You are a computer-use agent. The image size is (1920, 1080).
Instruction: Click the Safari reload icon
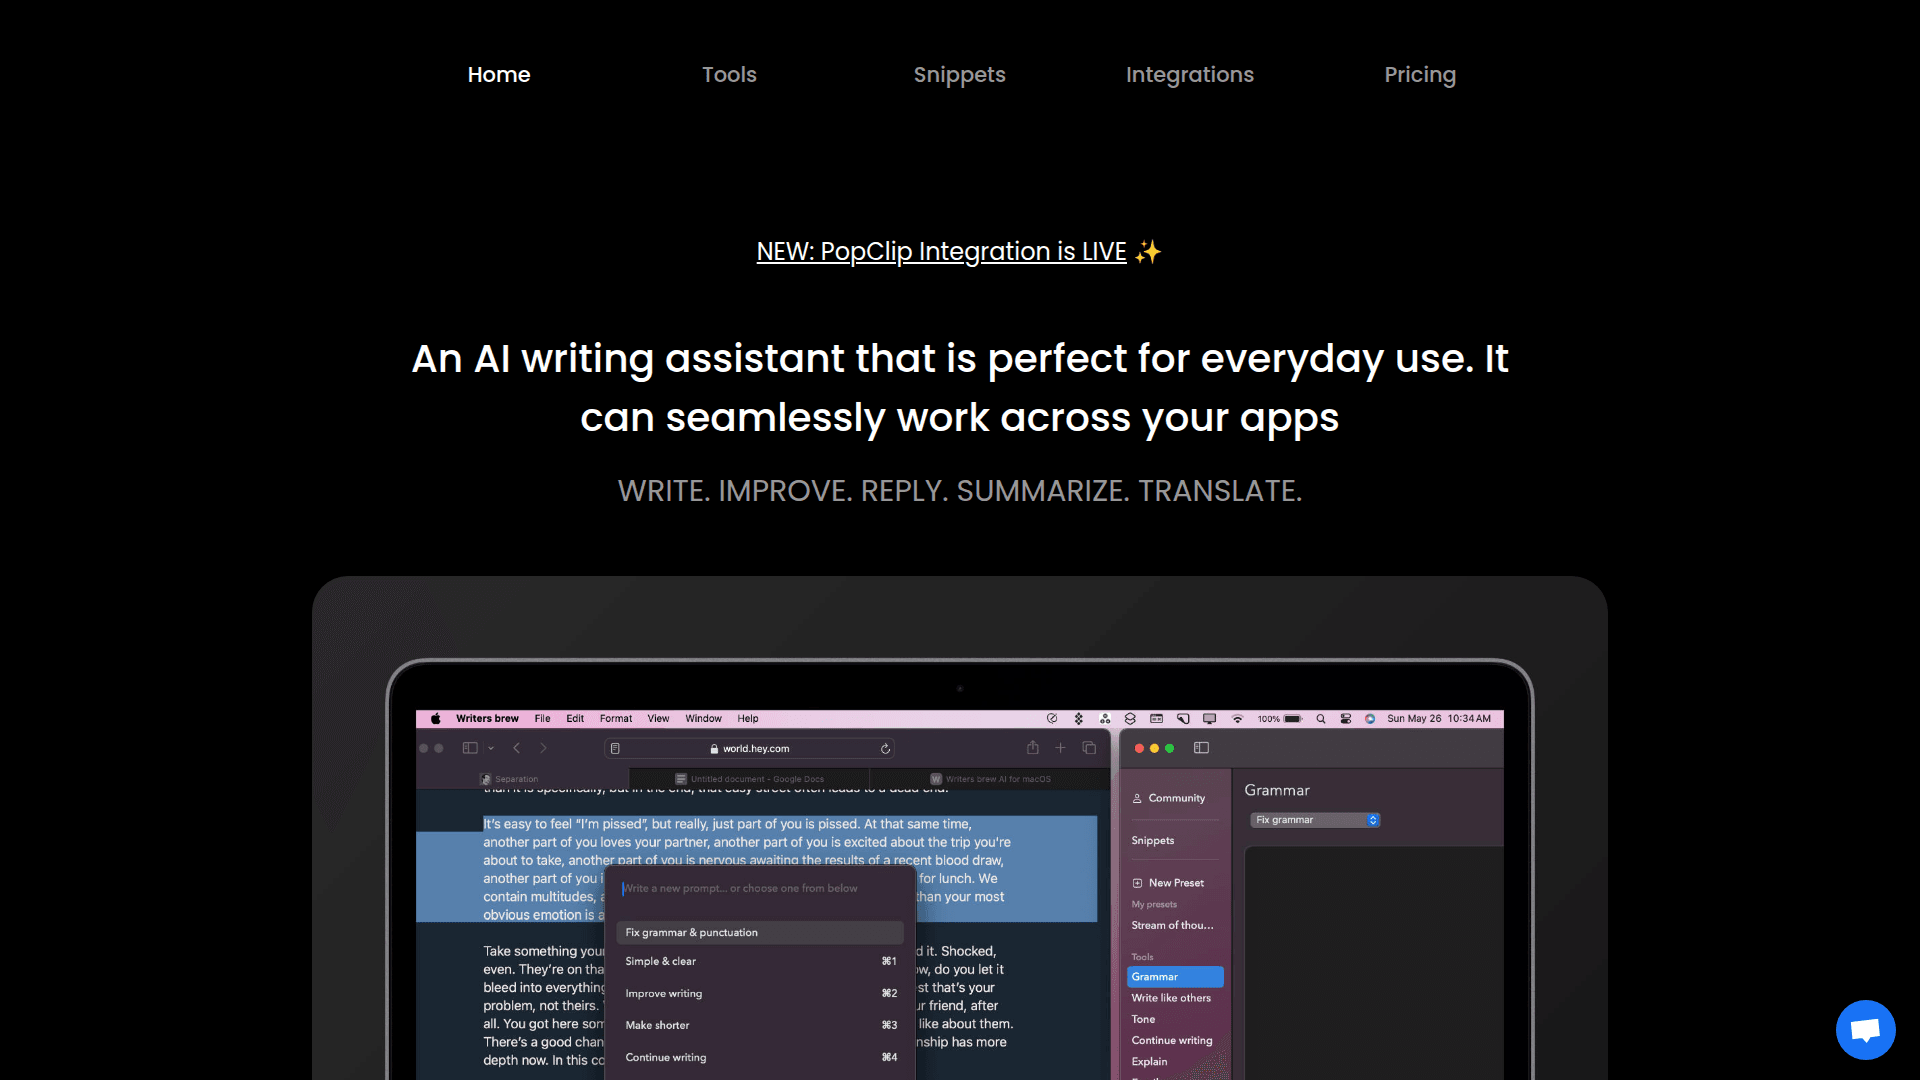pos(885,749)
